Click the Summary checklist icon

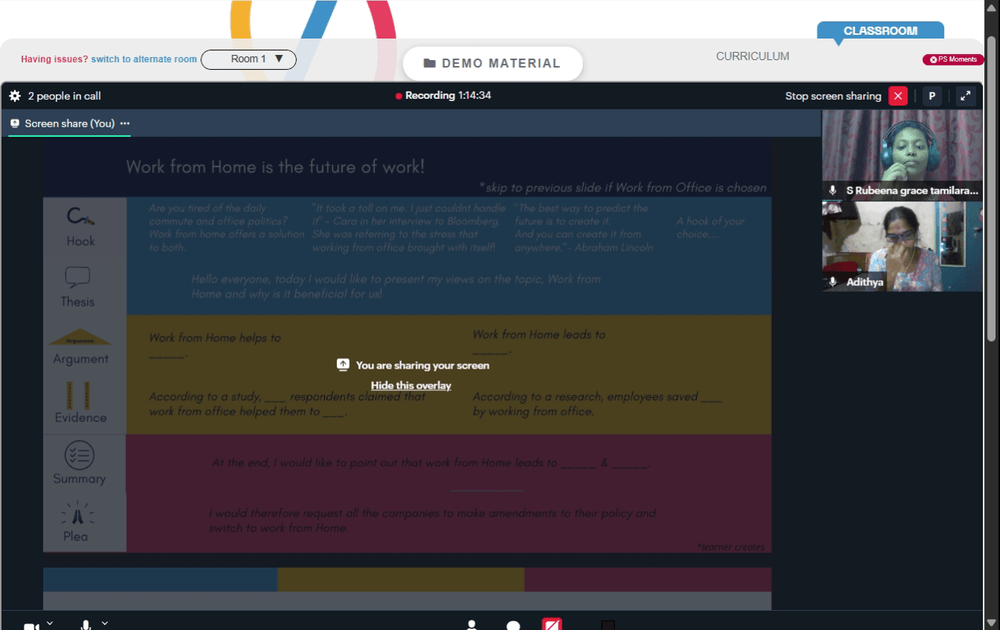[x=79, y=455]
